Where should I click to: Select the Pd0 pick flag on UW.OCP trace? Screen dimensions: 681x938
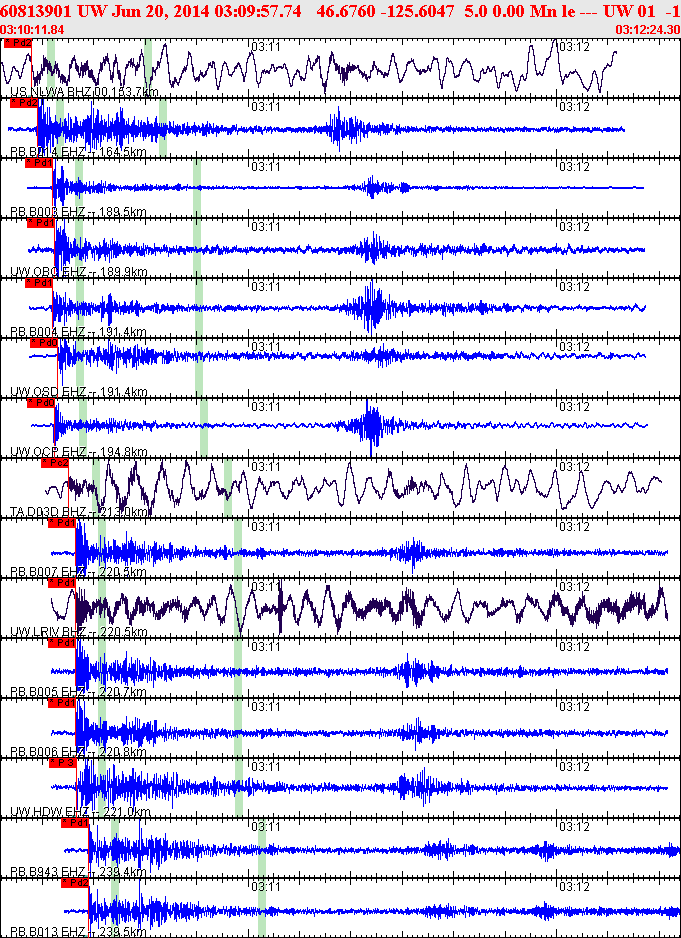click(41, 403)
